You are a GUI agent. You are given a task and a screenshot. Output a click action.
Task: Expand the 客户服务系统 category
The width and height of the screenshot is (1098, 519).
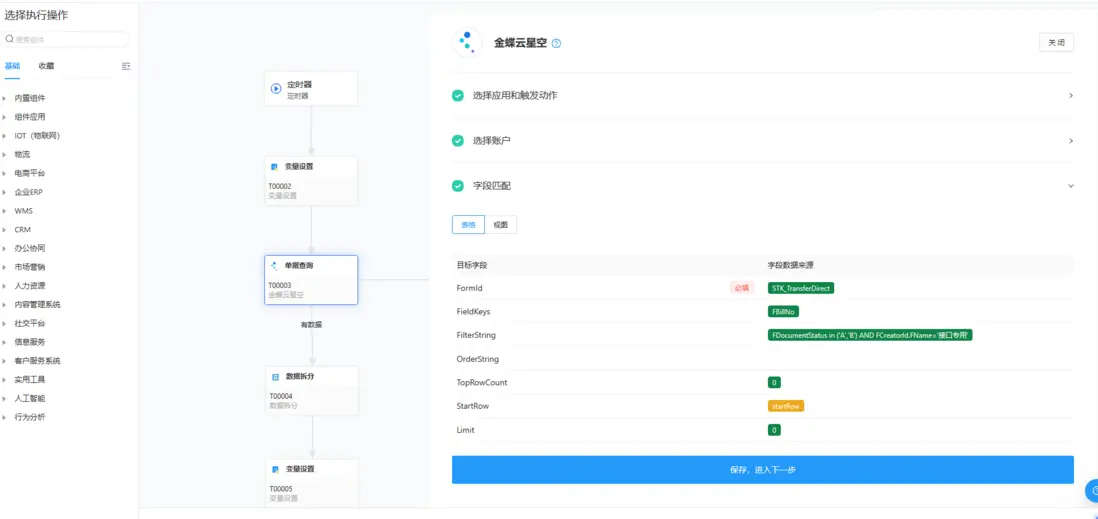coord(4,361)
